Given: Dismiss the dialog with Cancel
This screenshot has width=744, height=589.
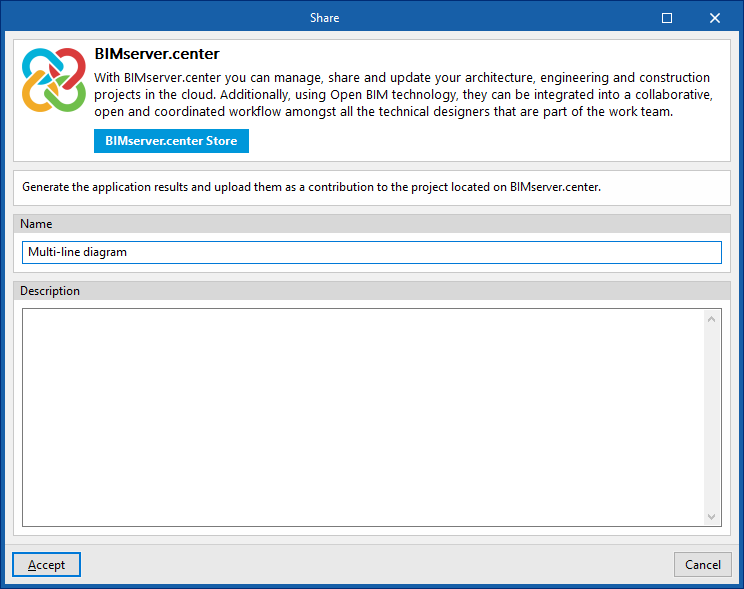Looking at the screenshot, I should point(702,564).
